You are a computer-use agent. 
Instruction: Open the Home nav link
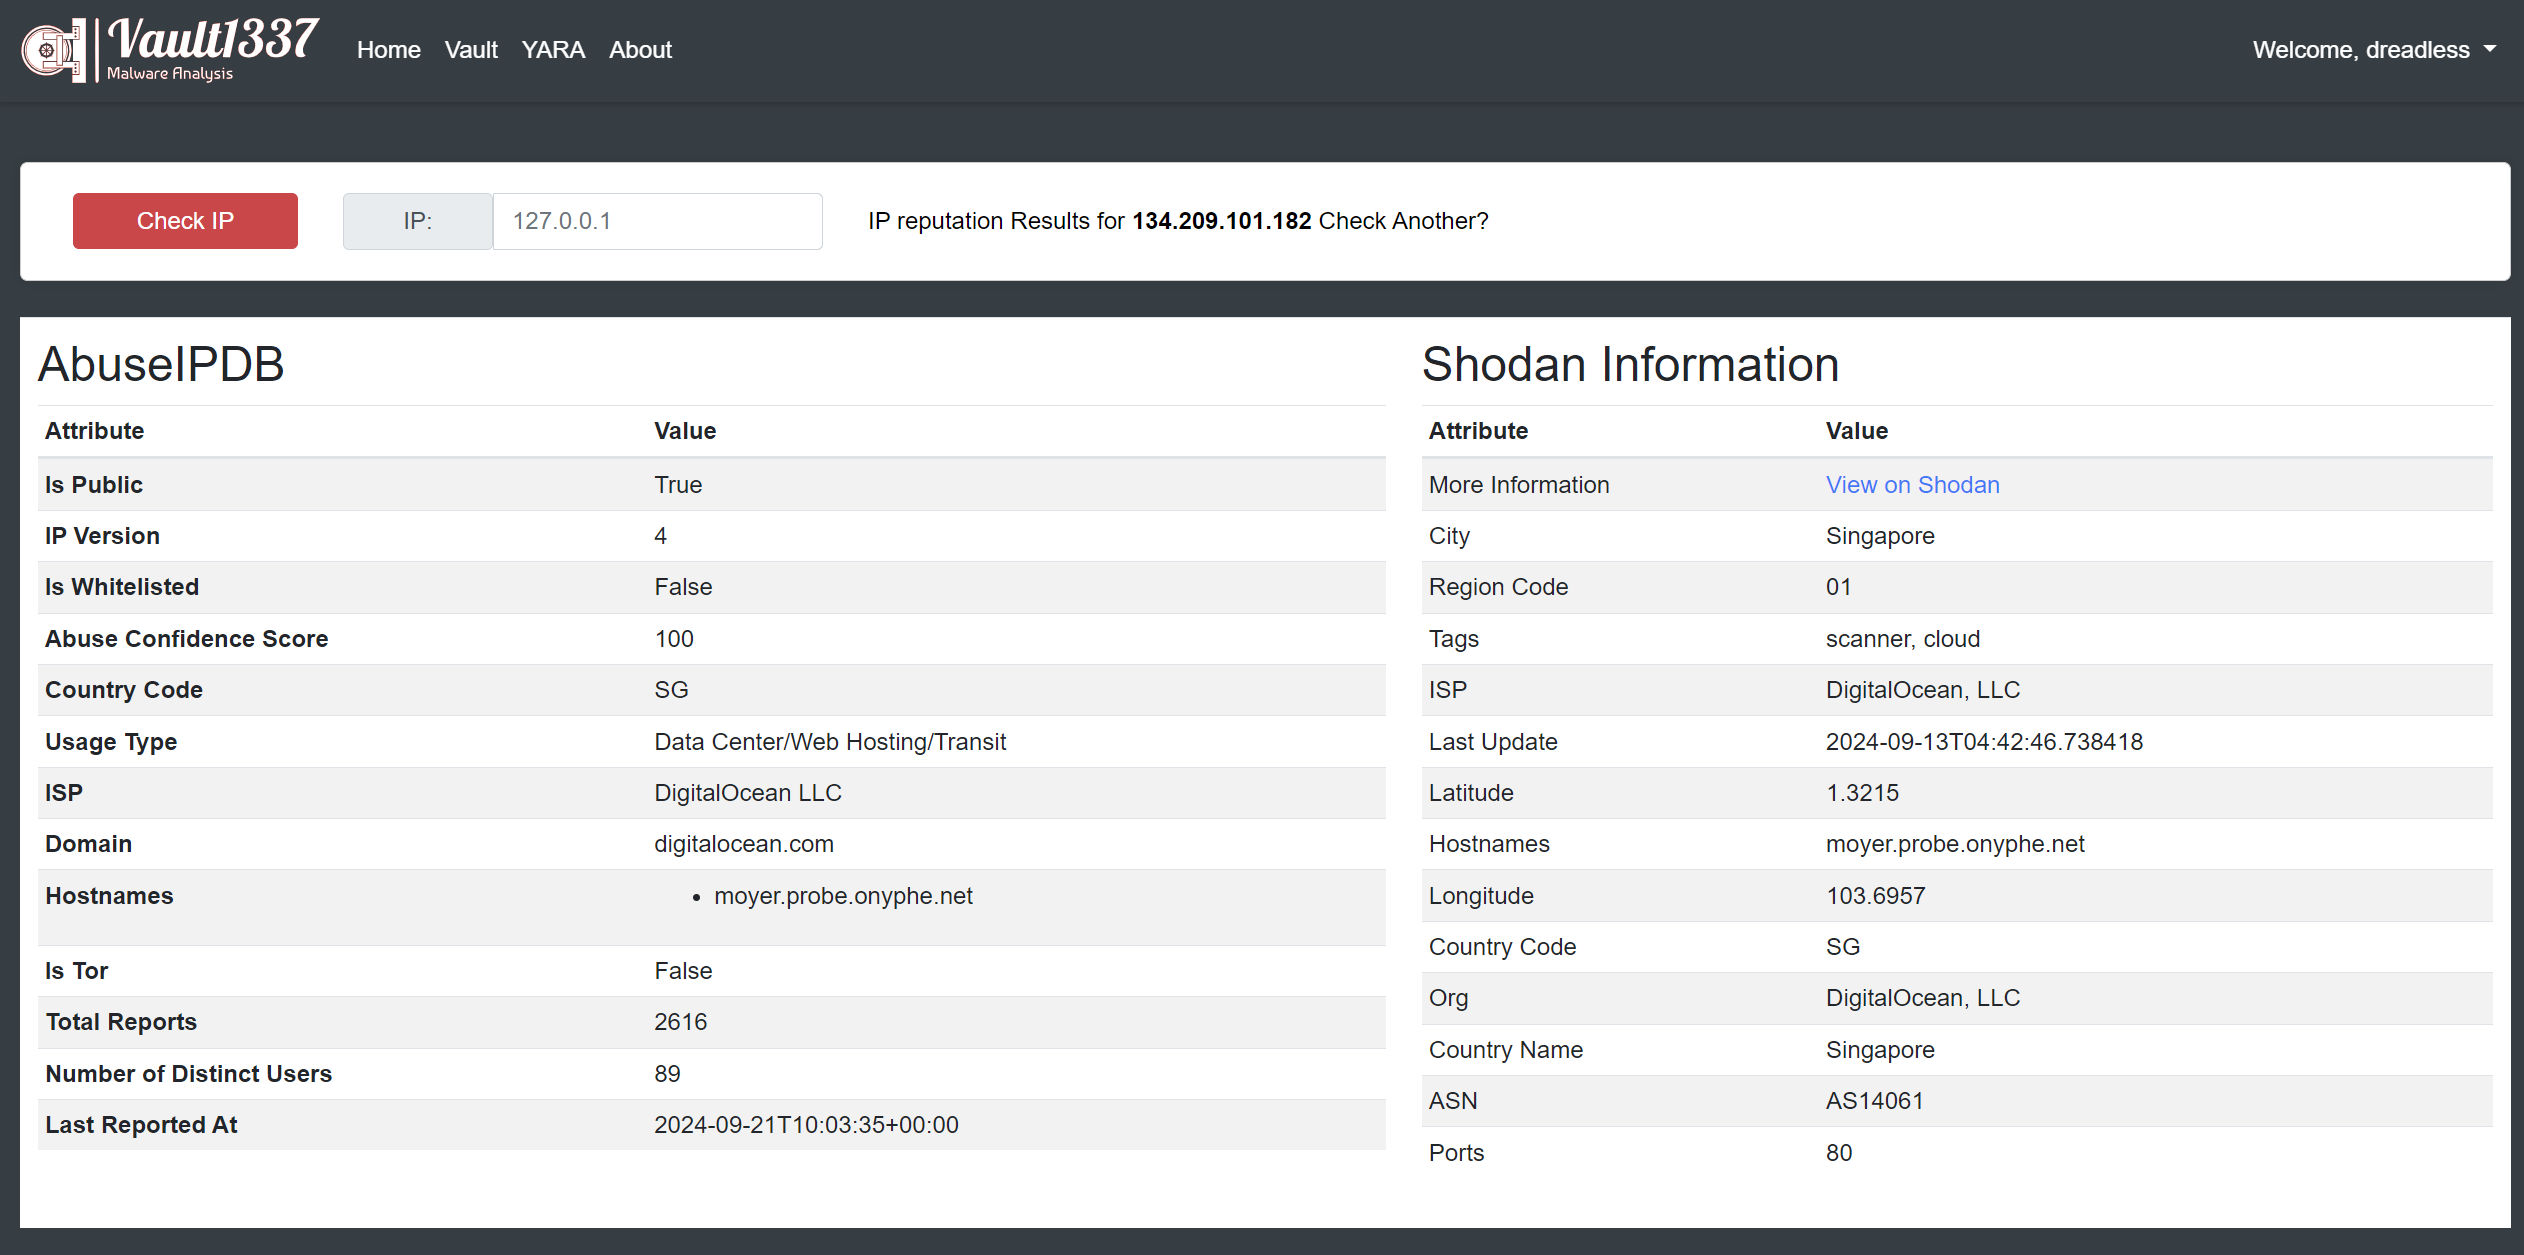click(x=388, y=50)
